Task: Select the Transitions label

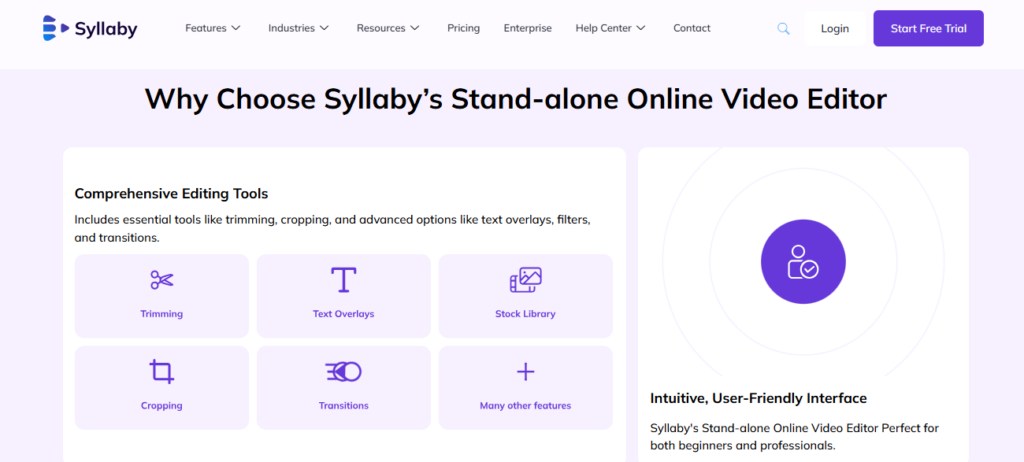Action: [344, 406]
